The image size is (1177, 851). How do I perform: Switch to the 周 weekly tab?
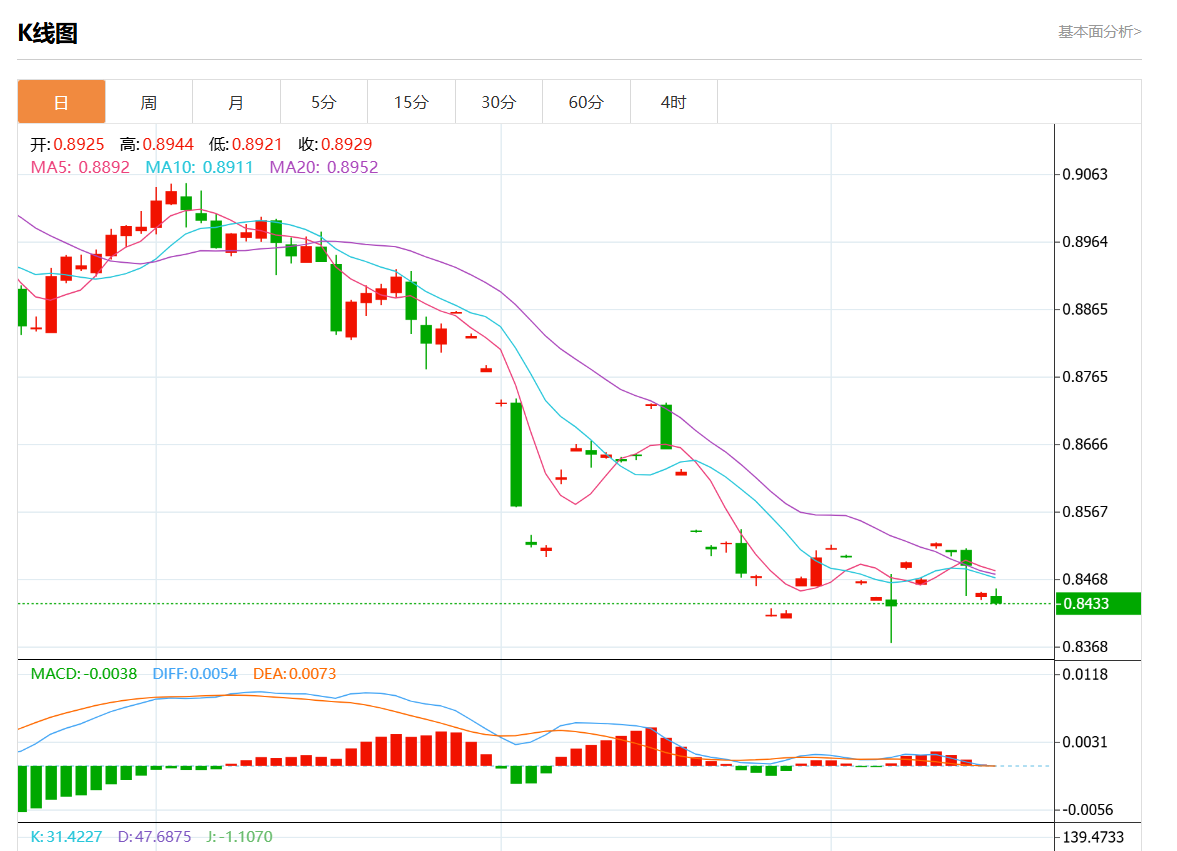[x=149, y=102]
